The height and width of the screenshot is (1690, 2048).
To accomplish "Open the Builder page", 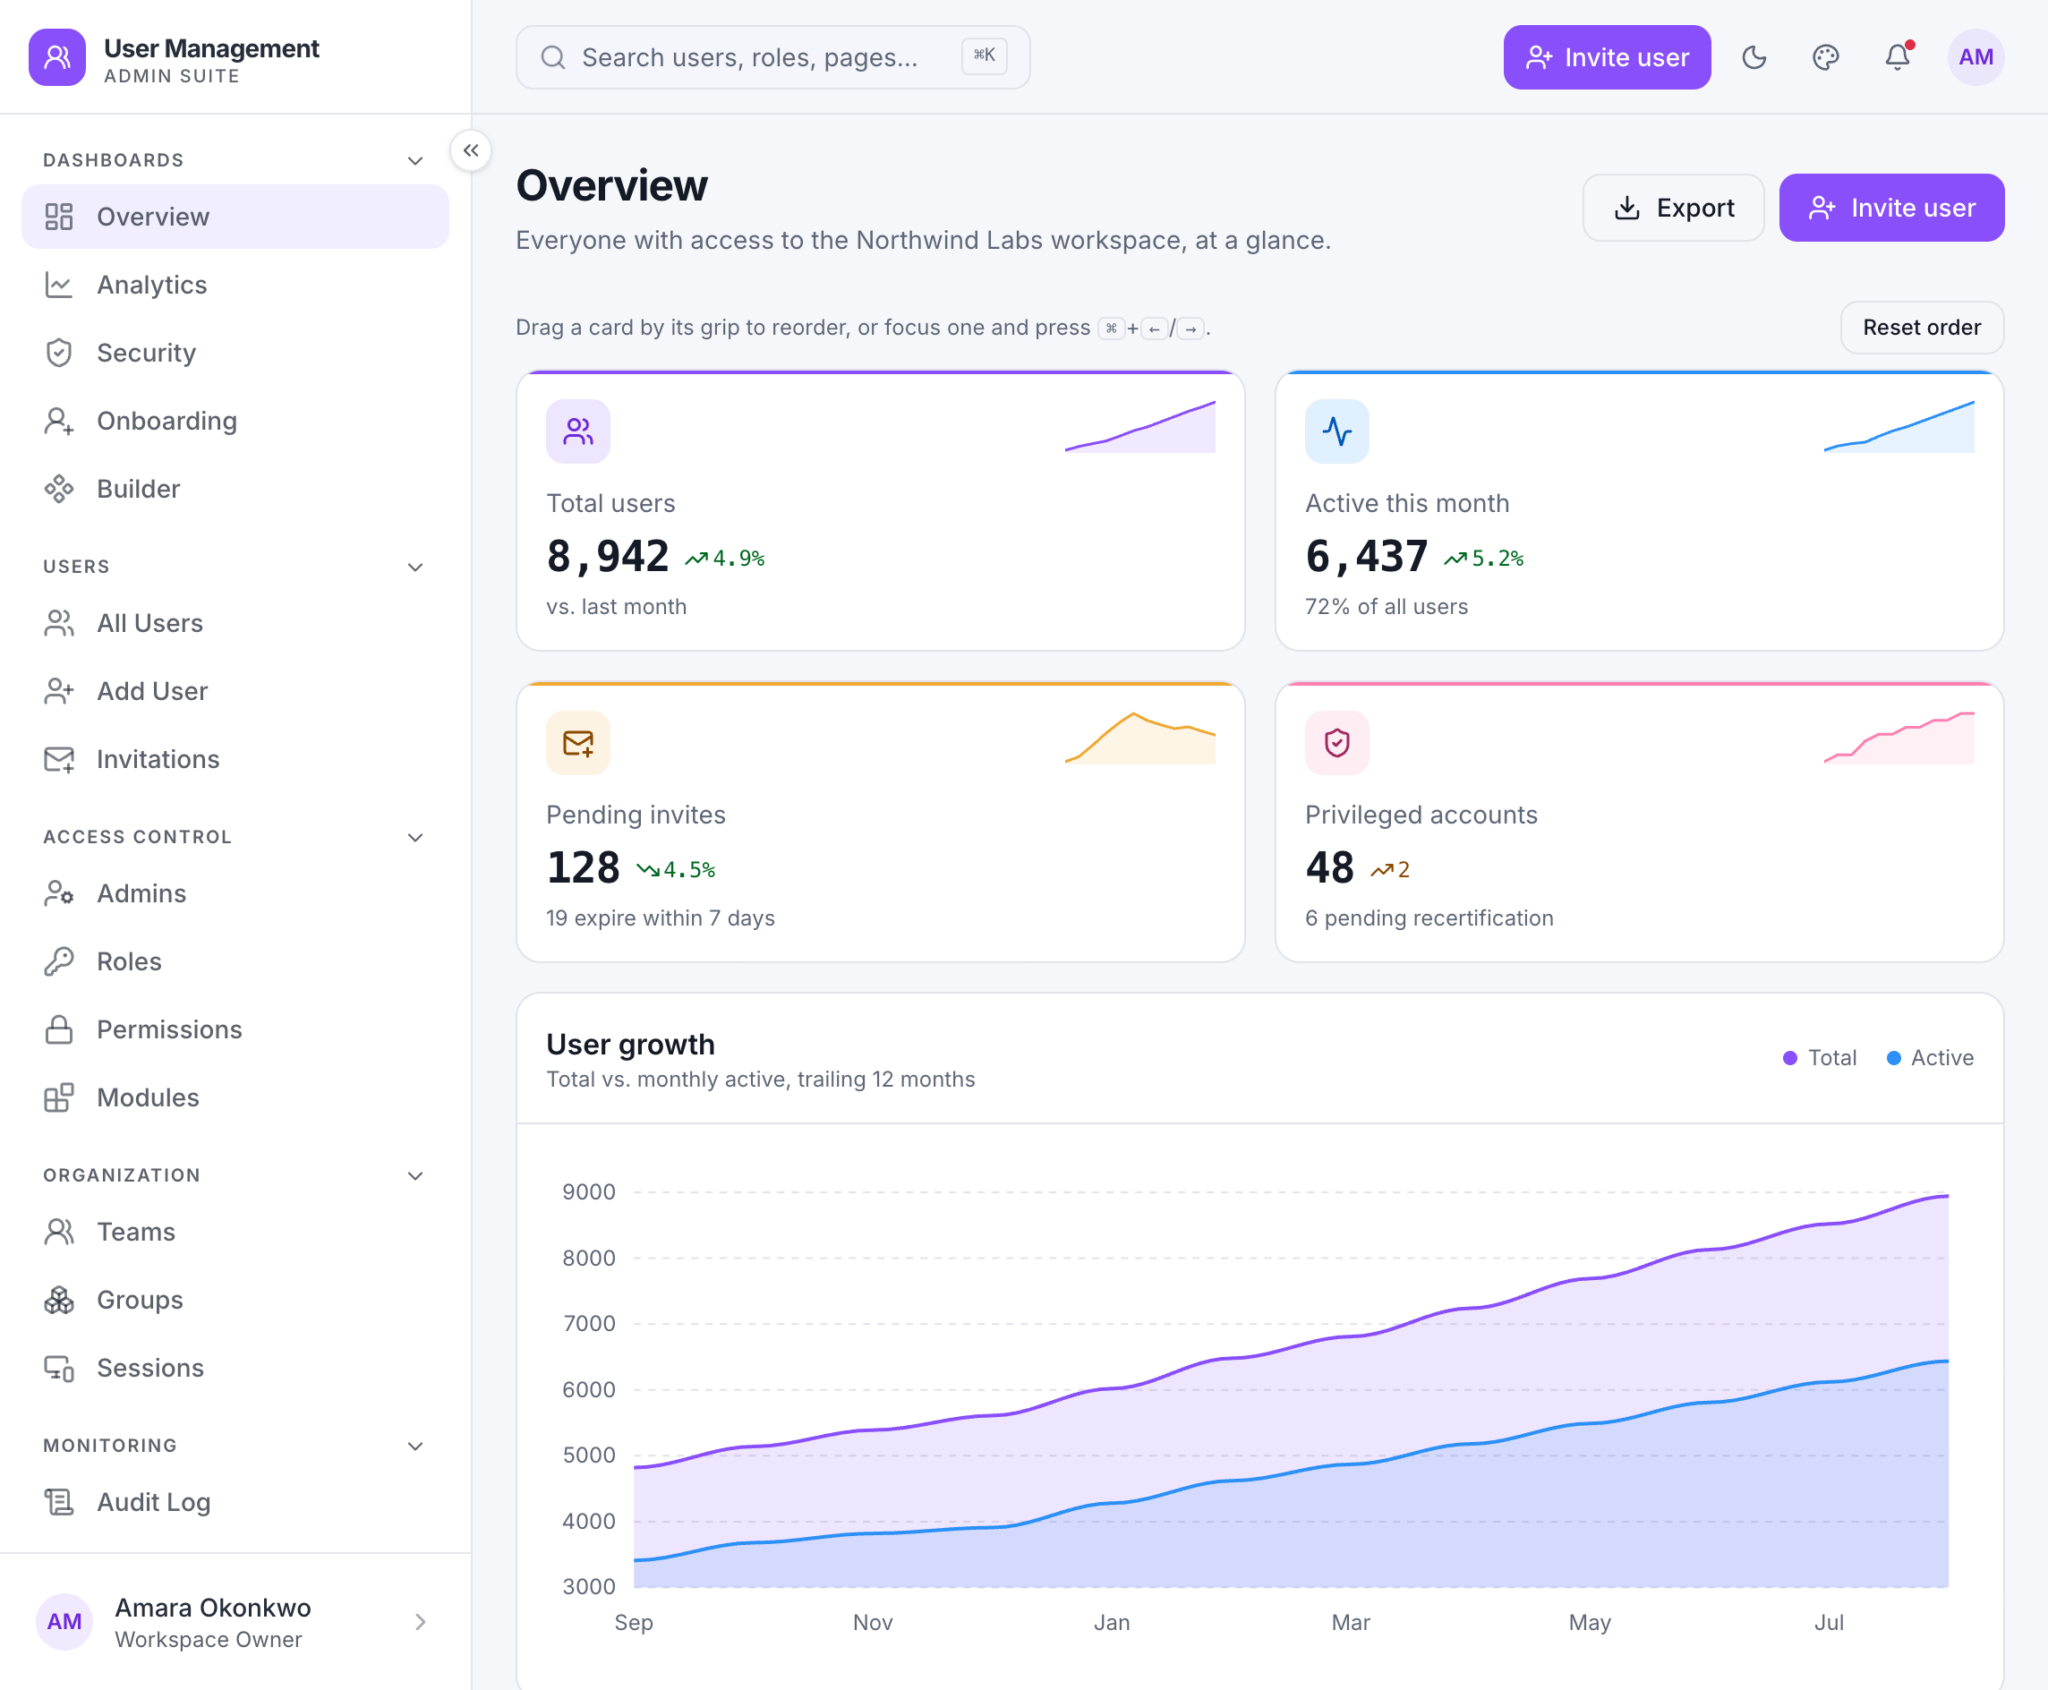I will tap(235, 489).
